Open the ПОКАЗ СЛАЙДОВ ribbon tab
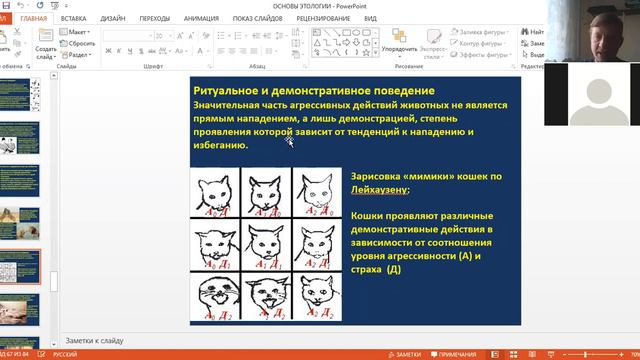Image resolution: width=640 pixels, height=360 pixels. click(258, 18)
